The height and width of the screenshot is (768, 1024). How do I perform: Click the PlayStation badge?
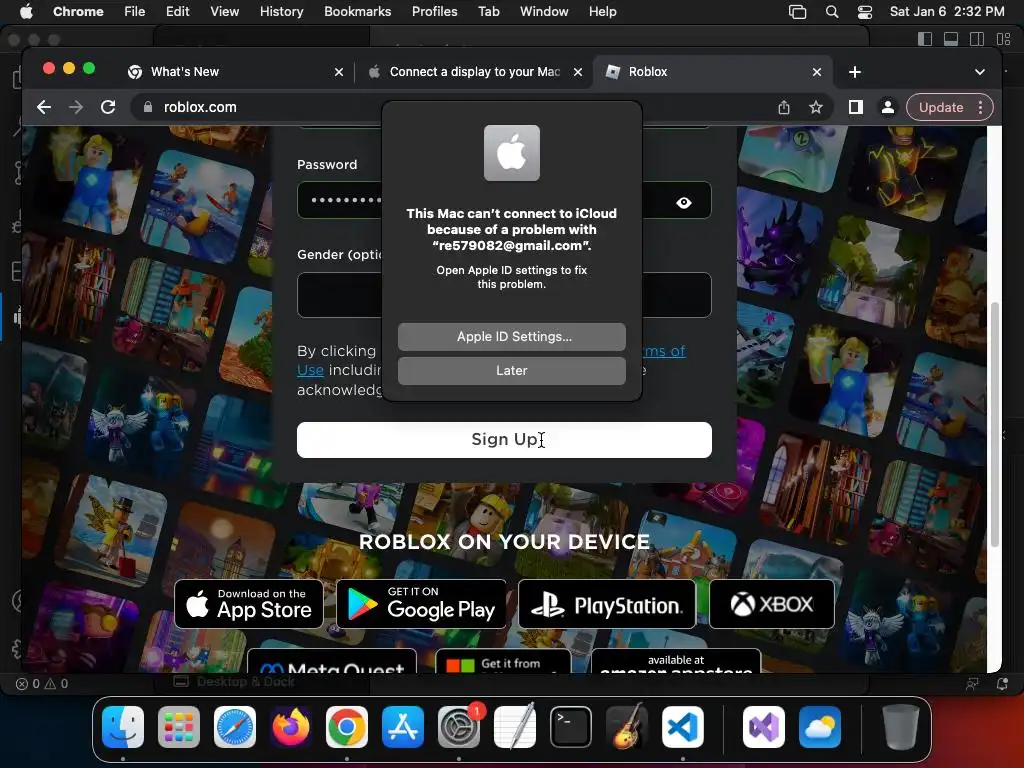[x=607, y=604]
